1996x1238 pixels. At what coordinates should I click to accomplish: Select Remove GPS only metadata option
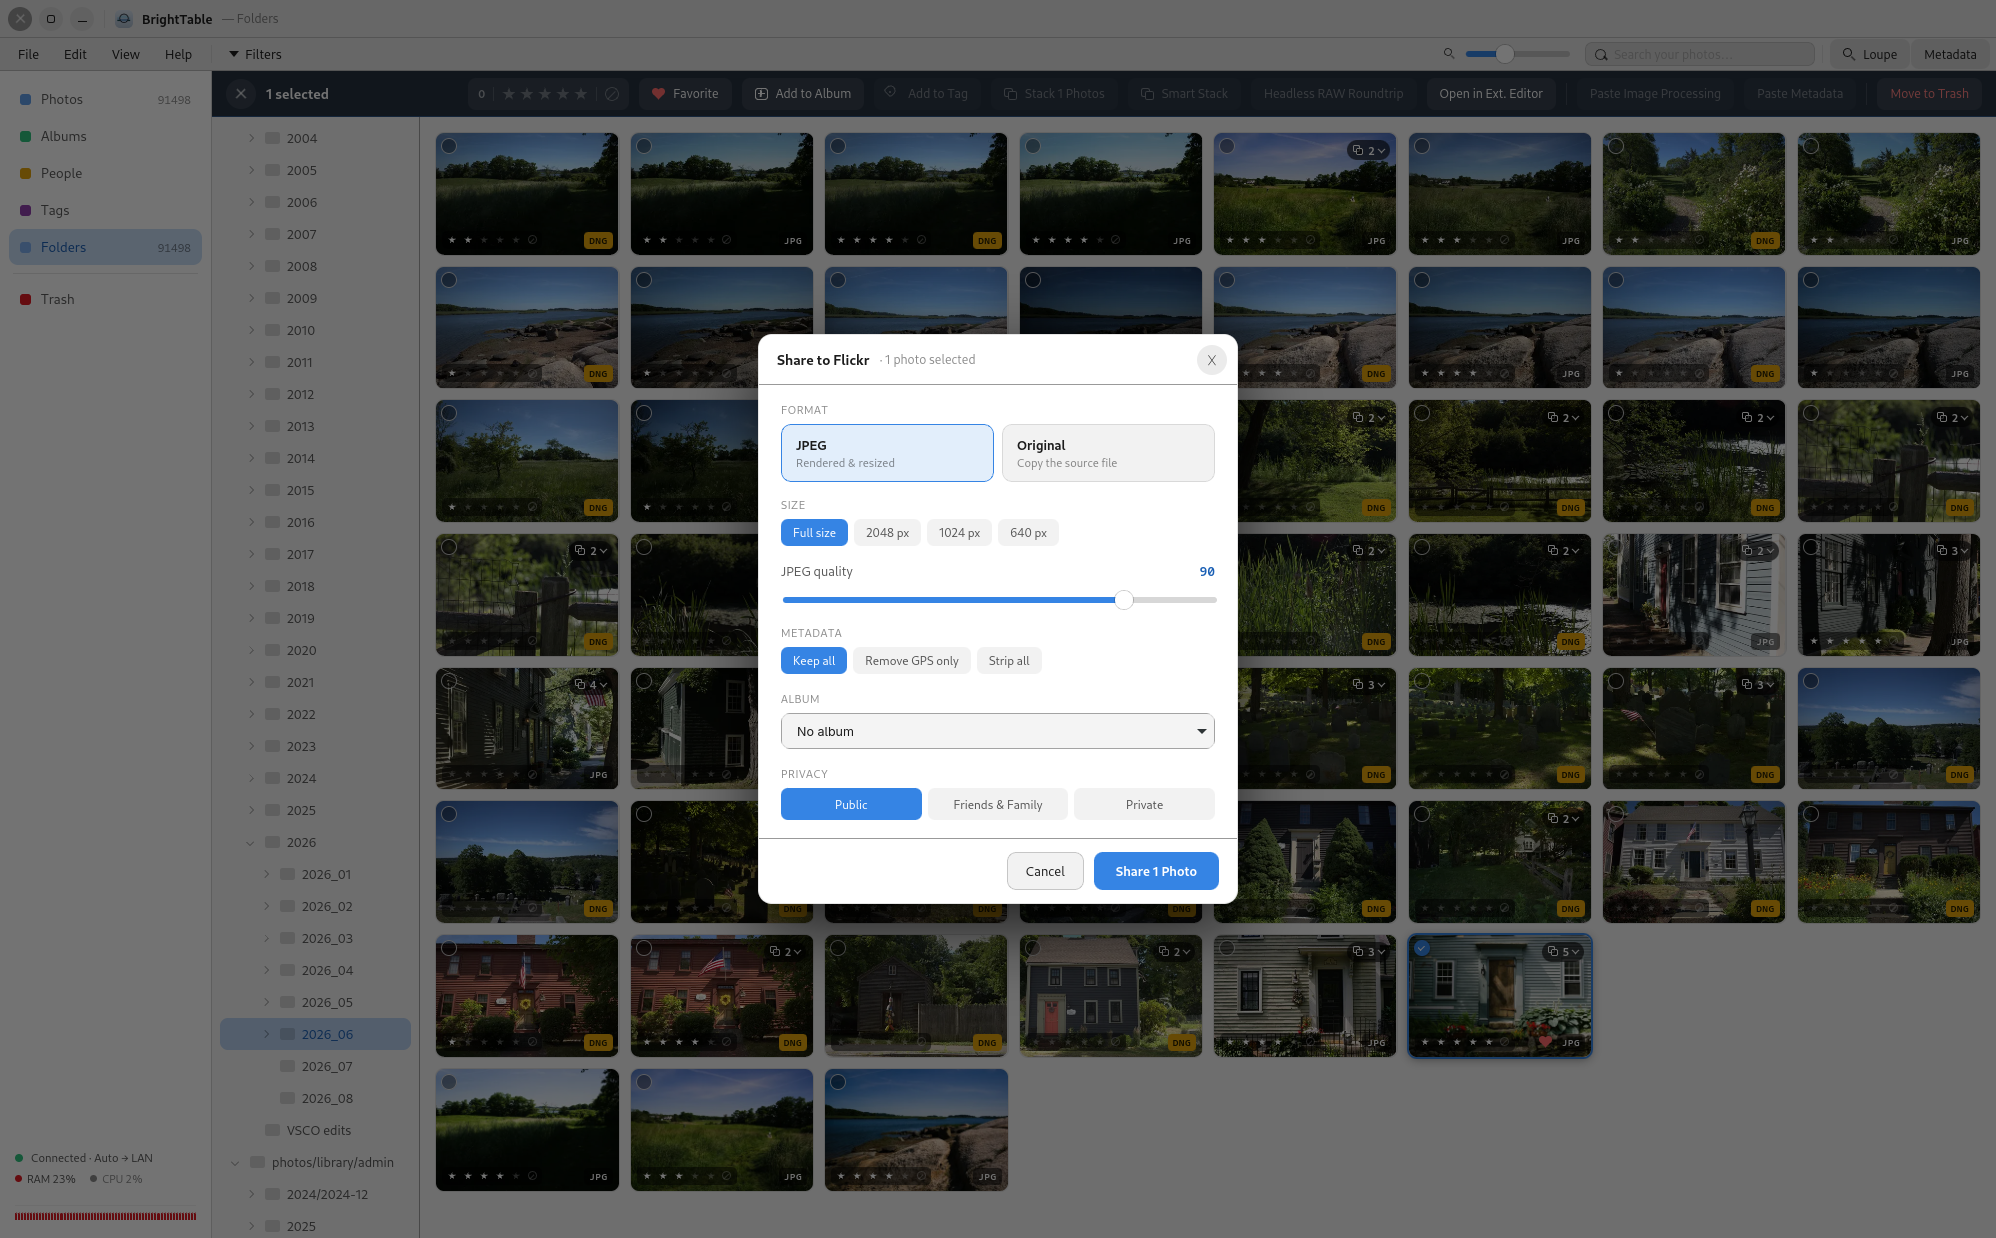(x=911, y=661)
